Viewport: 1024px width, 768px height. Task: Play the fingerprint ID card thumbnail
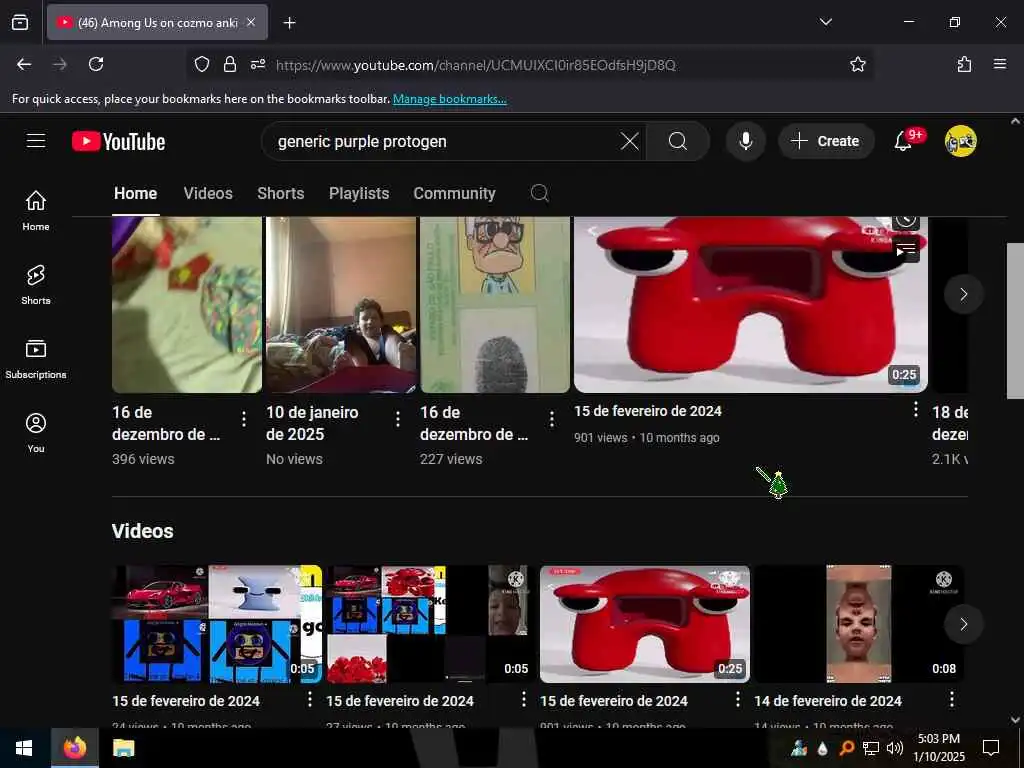[494, 305]
